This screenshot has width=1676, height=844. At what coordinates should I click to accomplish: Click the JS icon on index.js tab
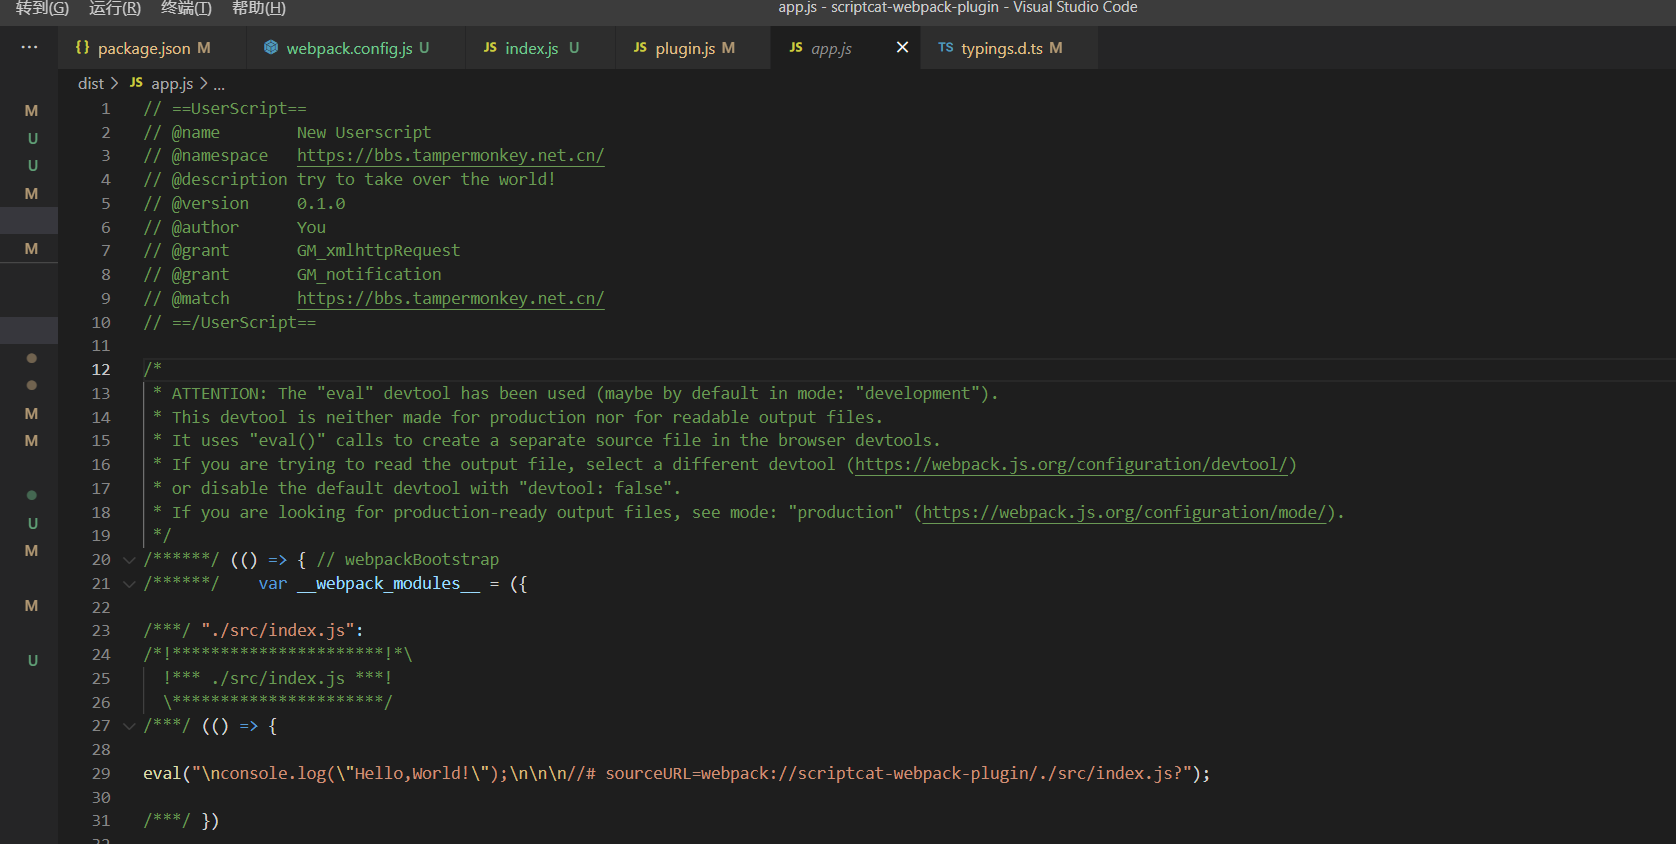coord(490,47)
